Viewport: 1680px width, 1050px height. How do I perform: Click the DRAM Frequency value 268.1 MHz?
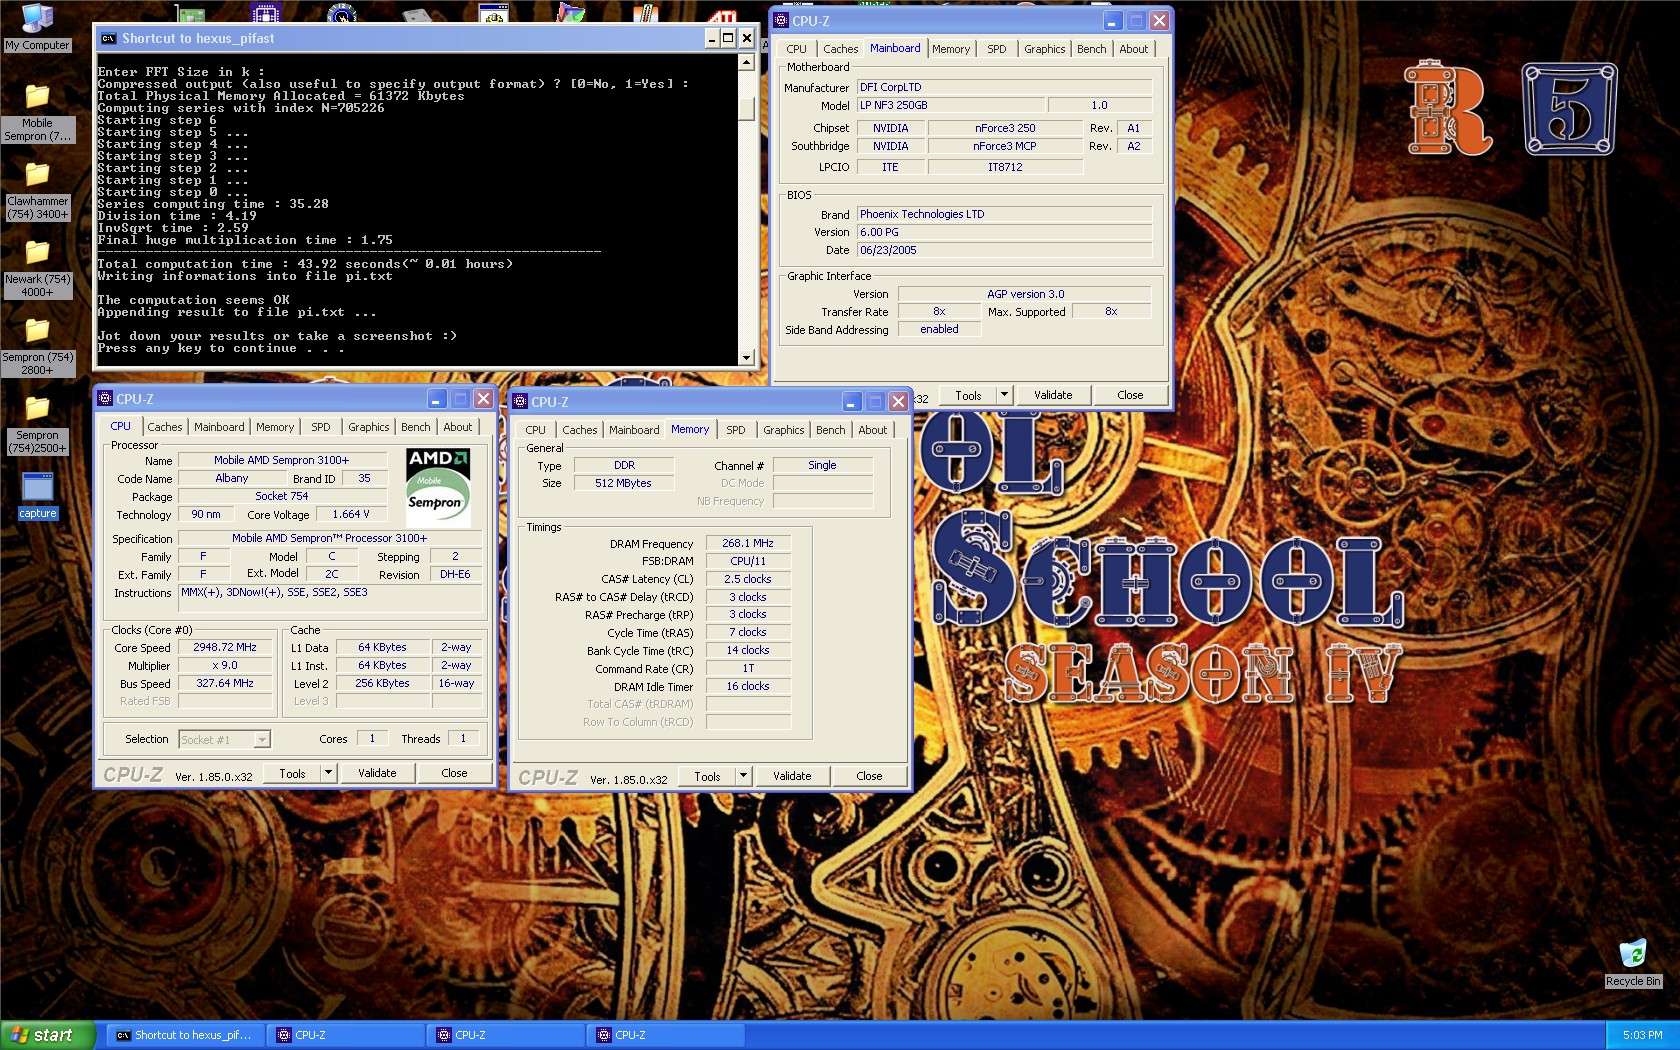(x=748, y=543)
